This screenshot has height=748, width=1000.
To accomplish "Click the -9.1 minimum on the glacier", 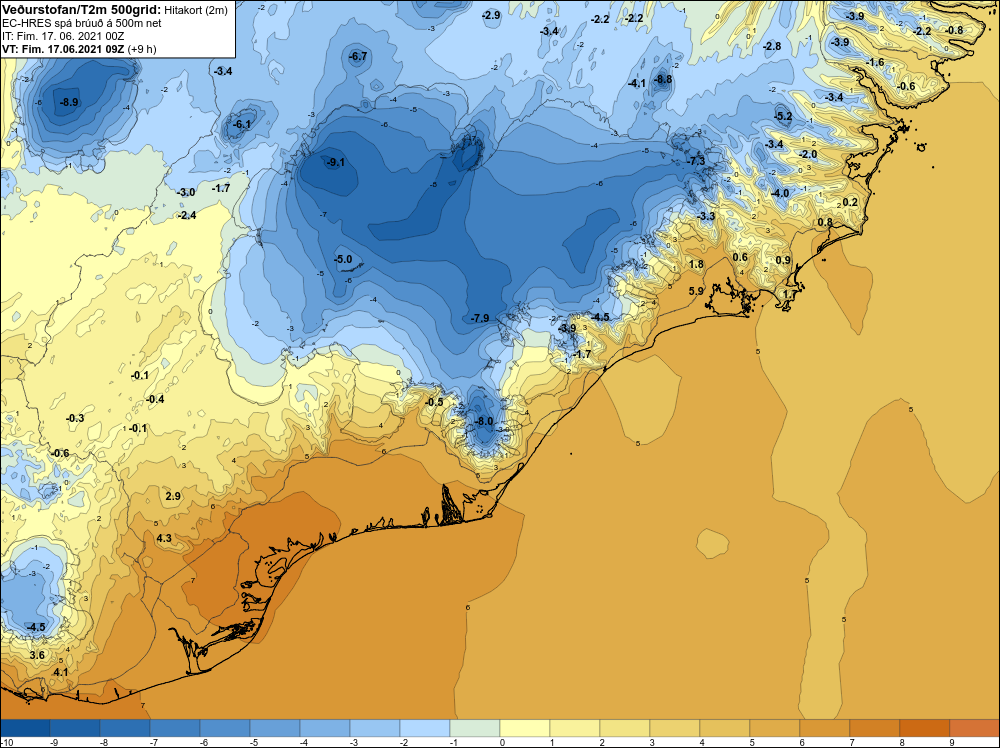I will (x=335, y=163).
